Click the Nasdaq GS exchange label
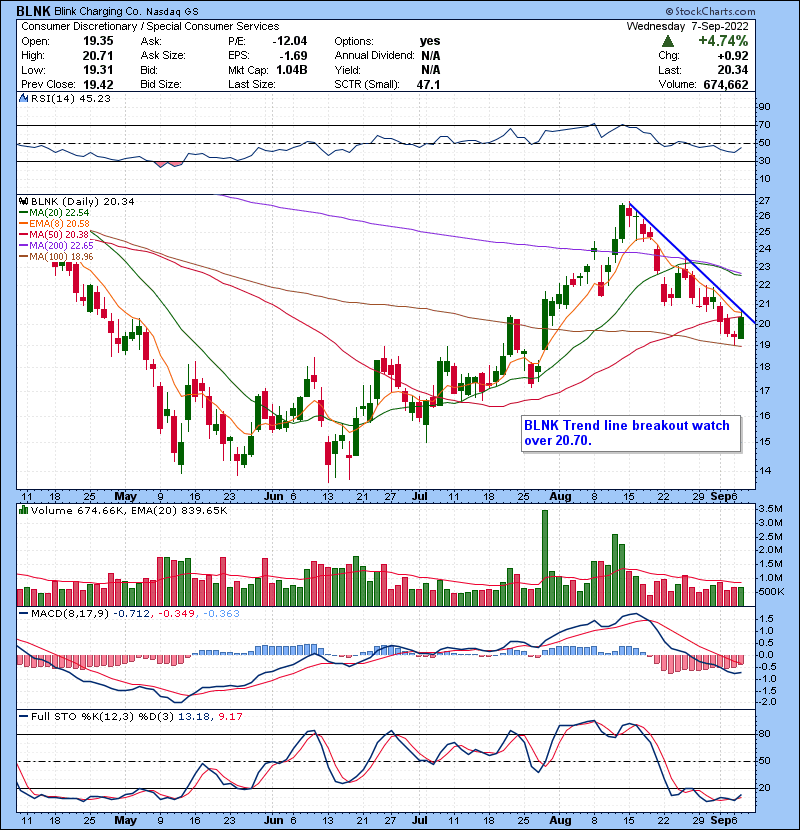The image size is (800, 830). pyautogui.click(x=171, y=11)
